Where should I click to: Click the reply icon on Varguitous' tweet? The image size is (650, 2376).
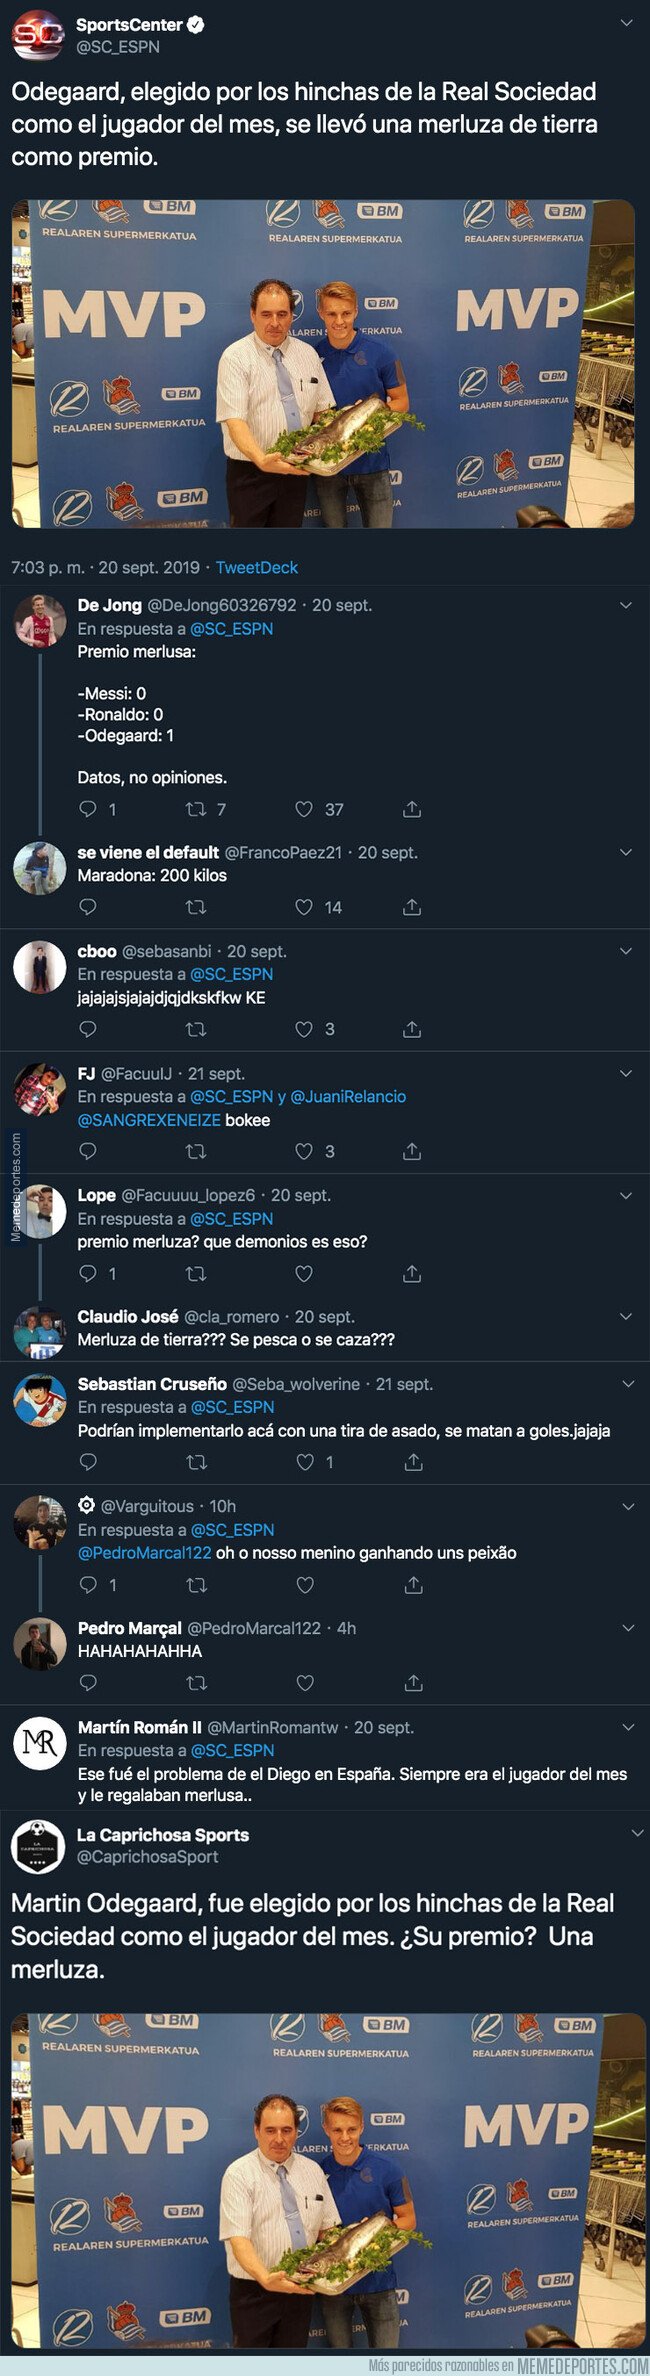point(87,1587)
